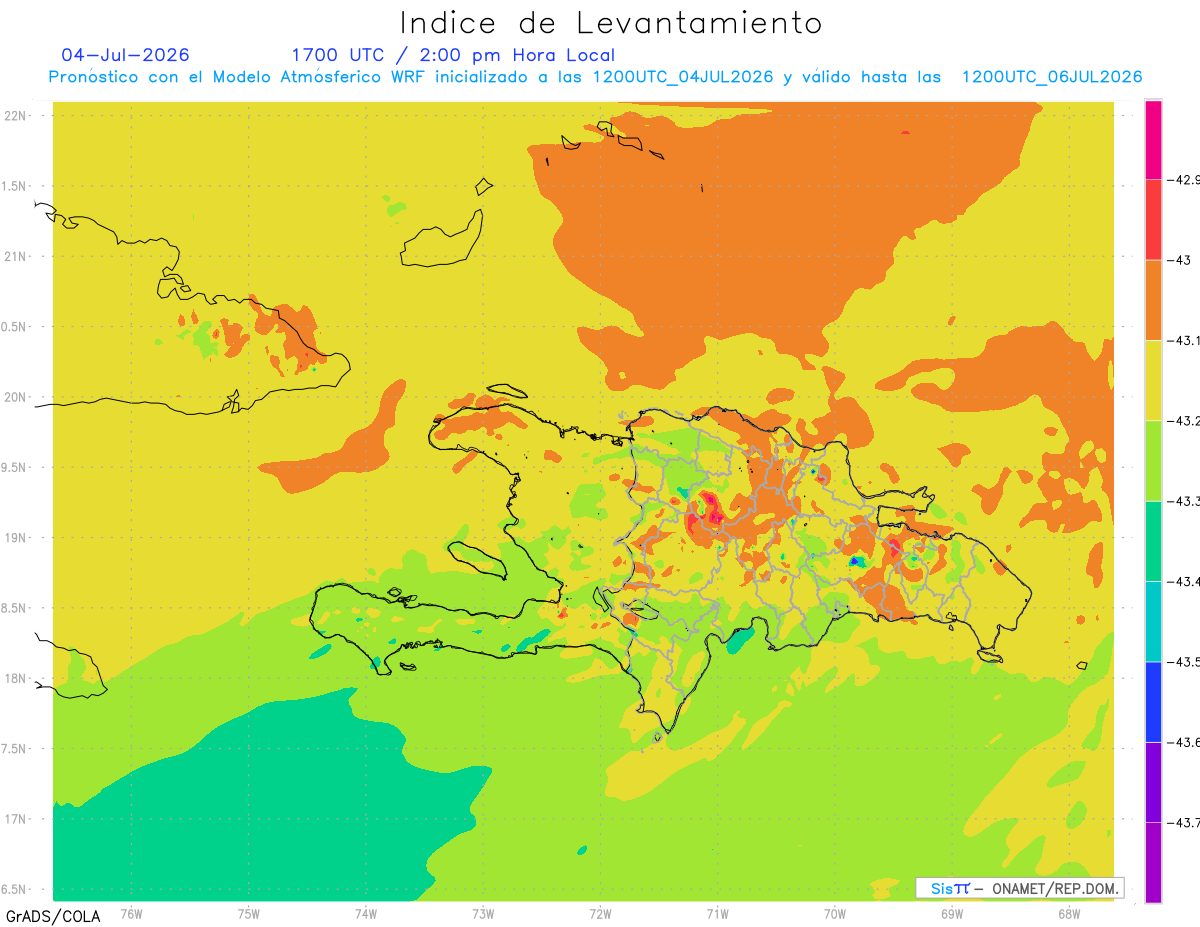Click the "-43.7" color bar value
Screen dimensions: 1200x927
(1184, 822)
